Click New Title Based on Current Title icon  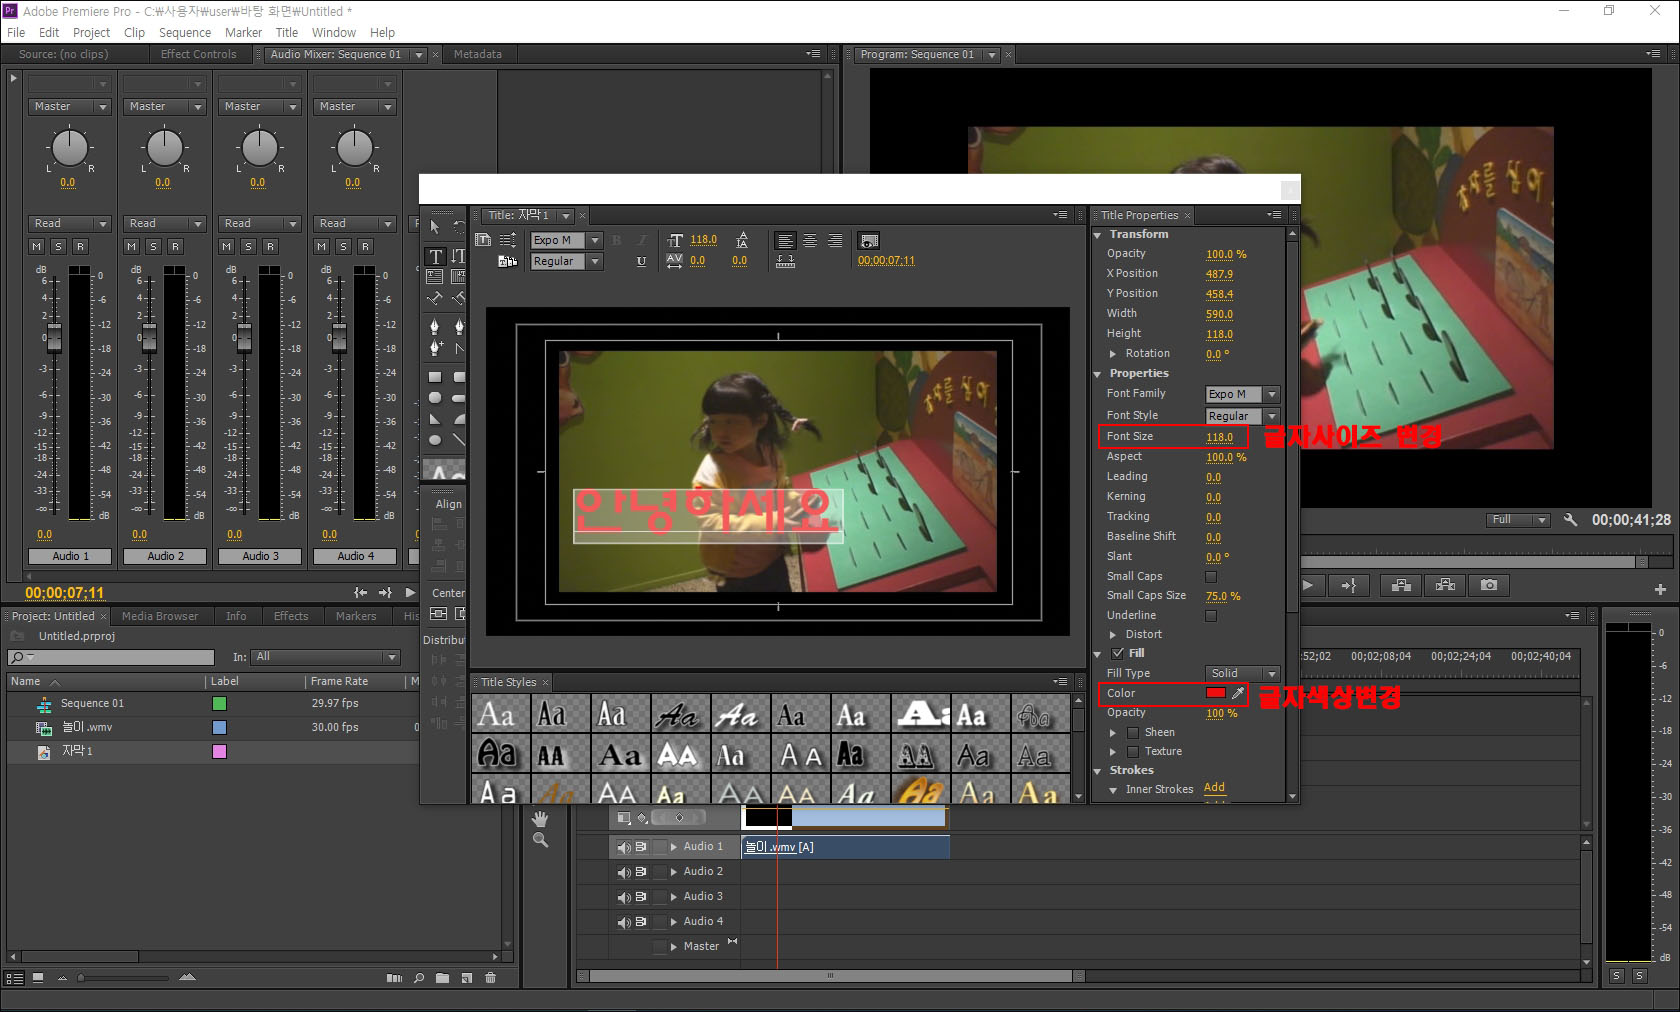point(483,240)
